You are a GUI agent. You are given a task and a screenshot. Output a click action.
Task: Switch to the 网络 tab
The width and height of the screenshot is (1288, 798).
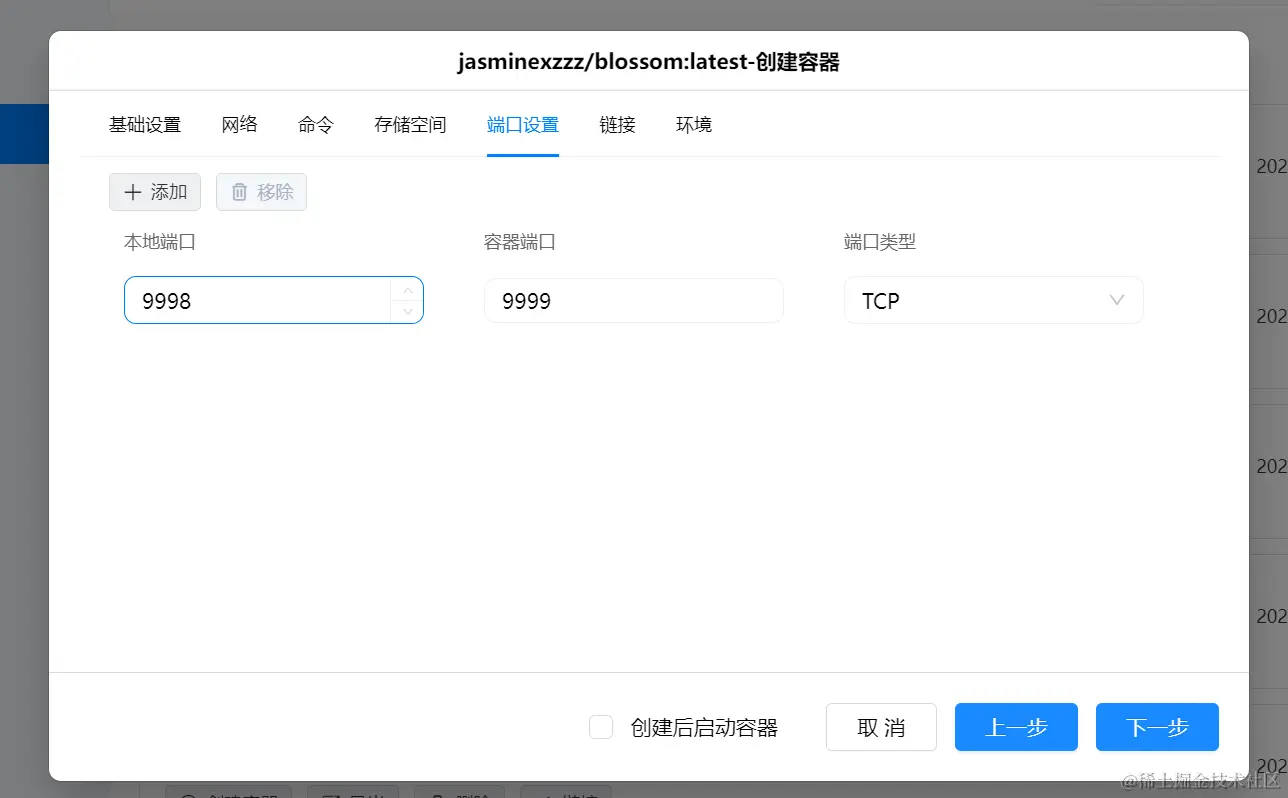point(239,124)
